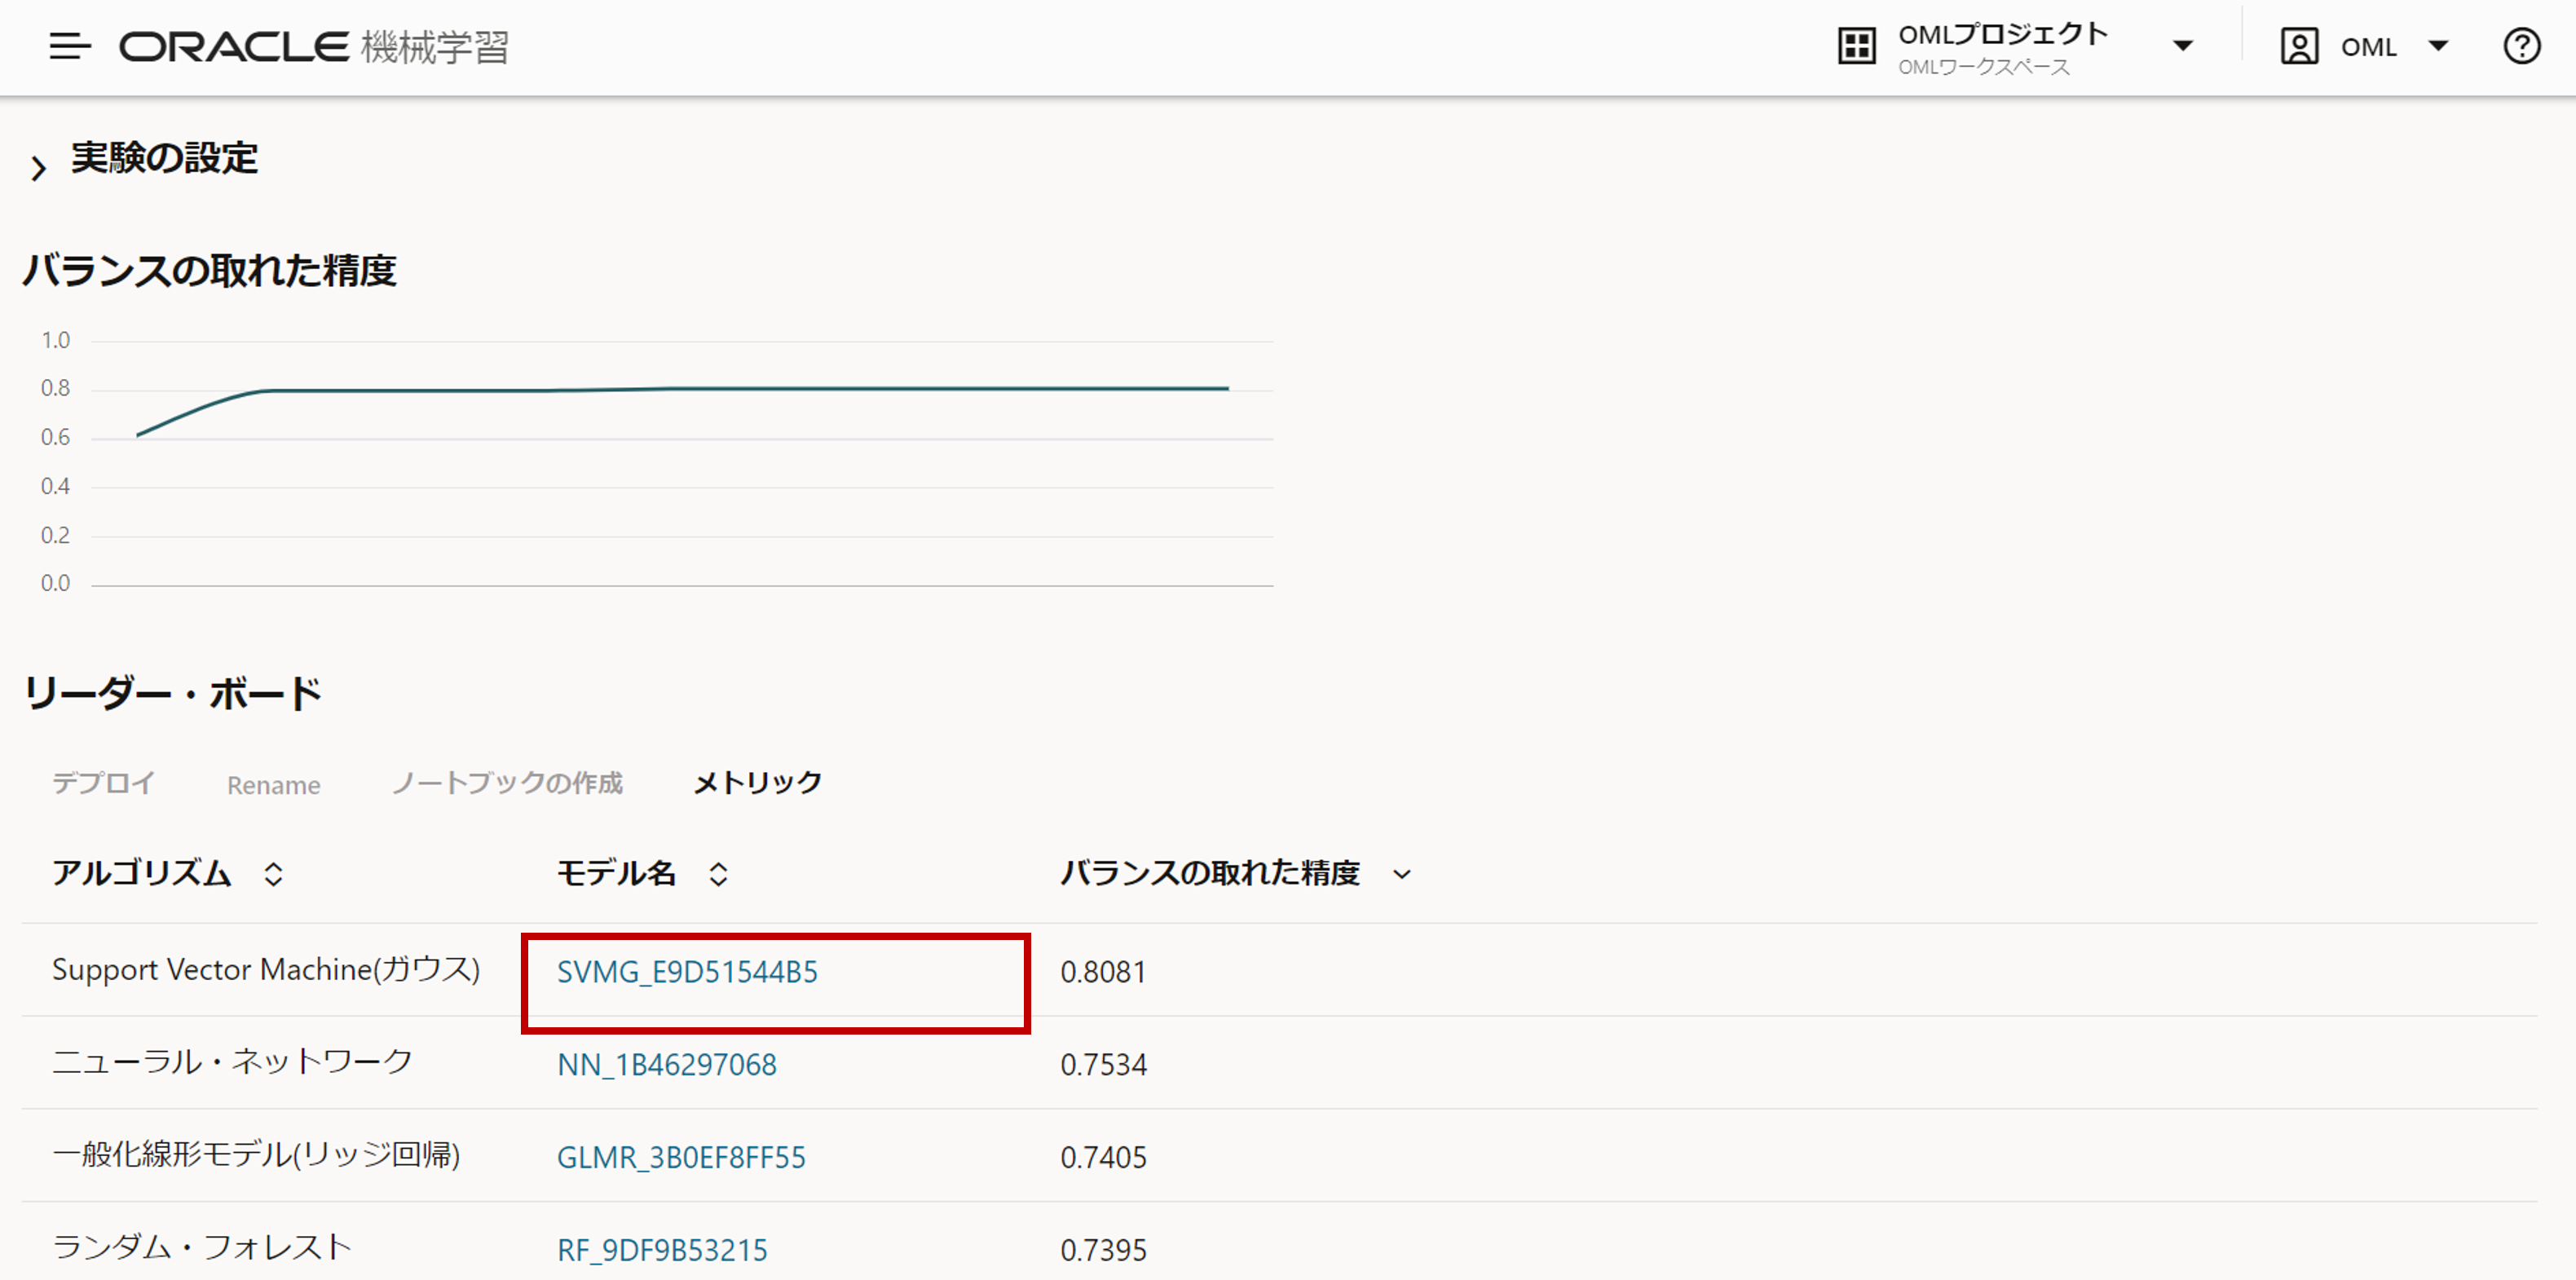Click the Rename button
The image size is (2576, 1280).
273,785
